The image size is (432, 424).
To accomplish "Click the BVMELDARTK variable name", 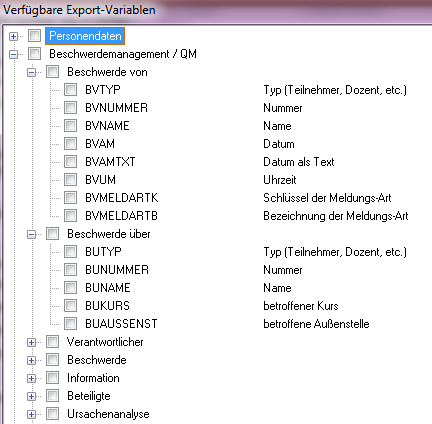I will point(122,198).
